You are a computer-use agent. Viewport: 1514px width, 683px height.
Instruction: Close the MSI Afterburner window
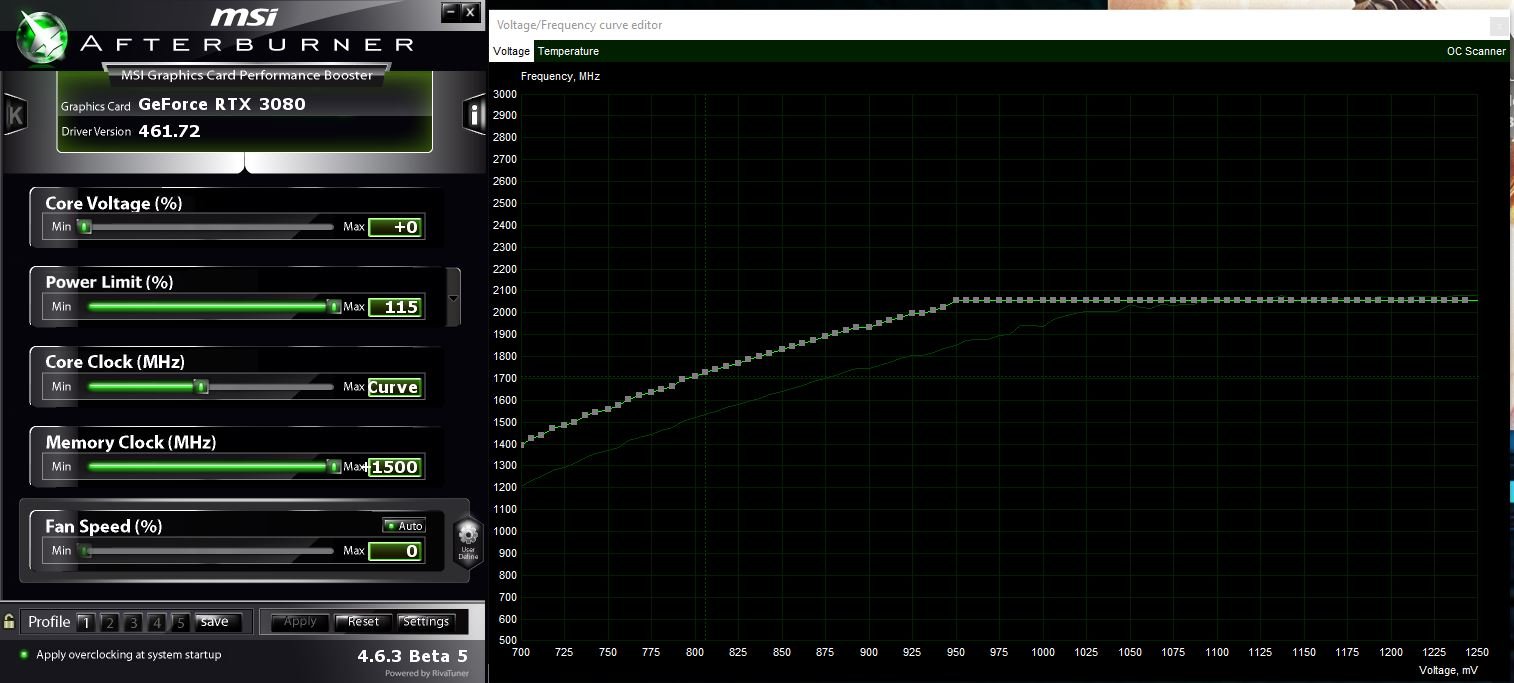pos(470,11)
